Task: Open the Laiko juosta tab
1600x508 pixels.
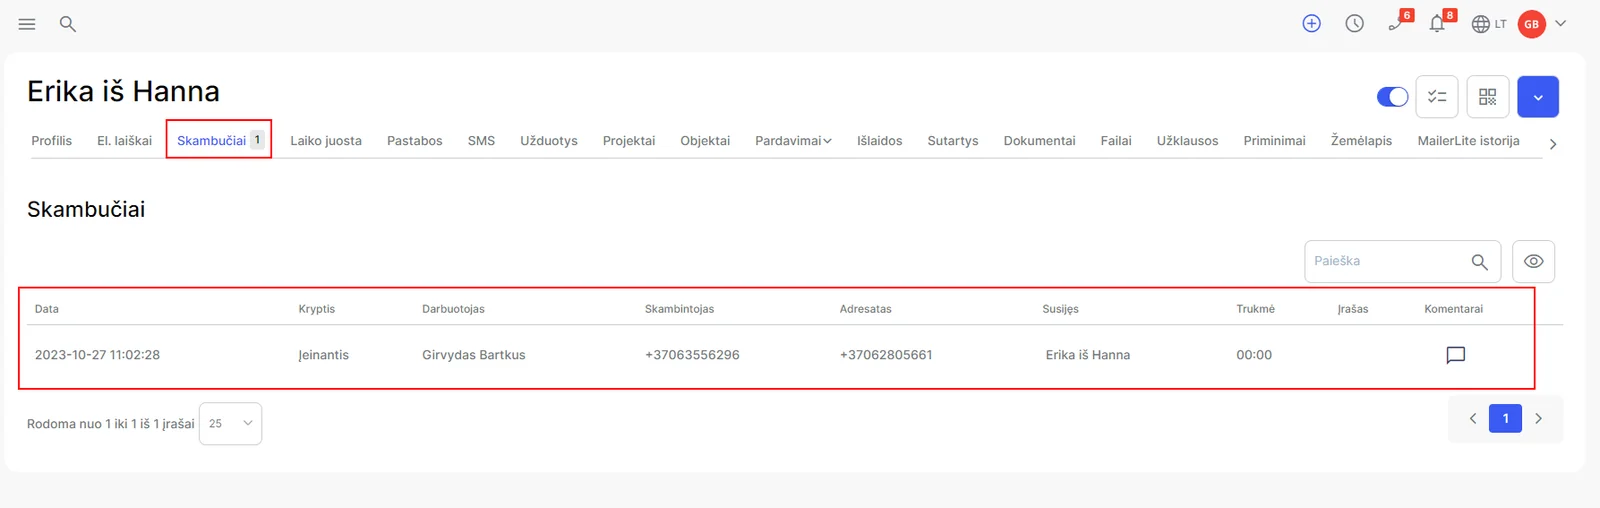Action: [x=326, y=141]
